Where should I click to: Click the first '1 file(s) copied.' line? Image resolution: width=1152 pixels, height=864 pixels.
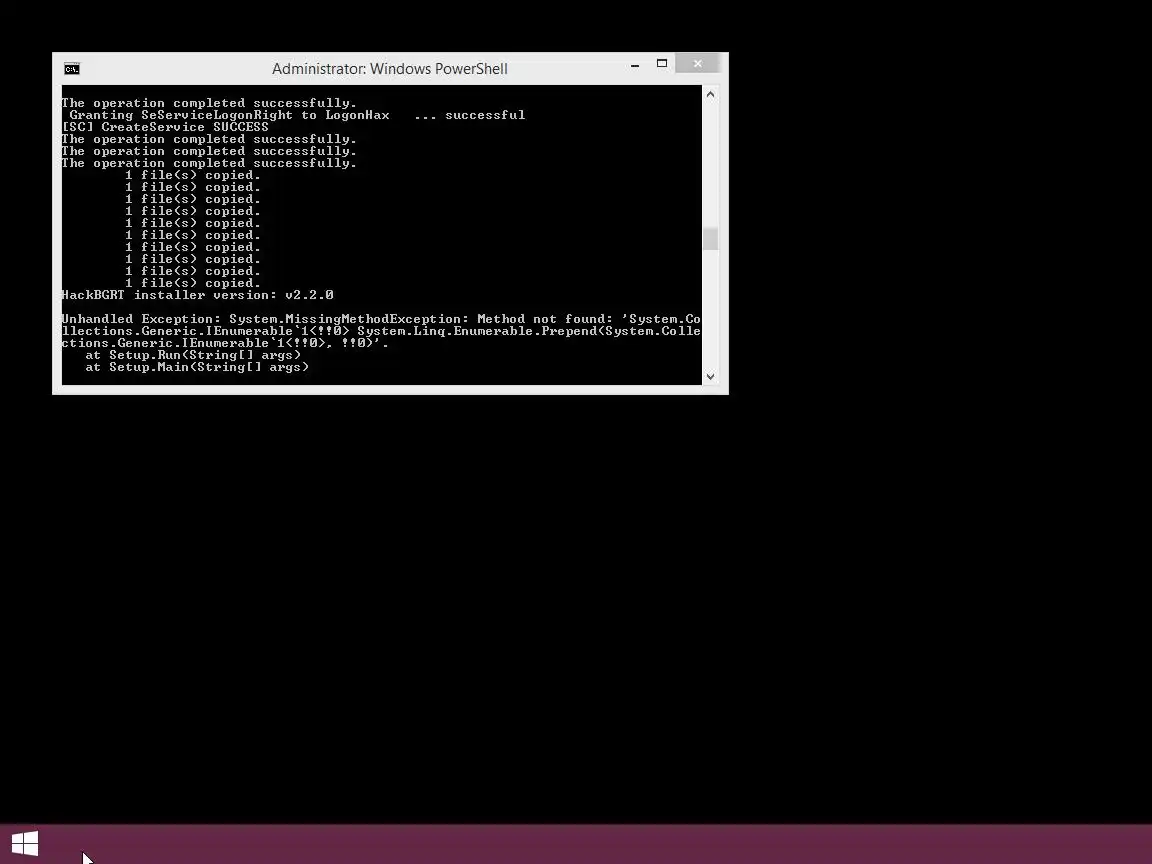pos(192,175)
